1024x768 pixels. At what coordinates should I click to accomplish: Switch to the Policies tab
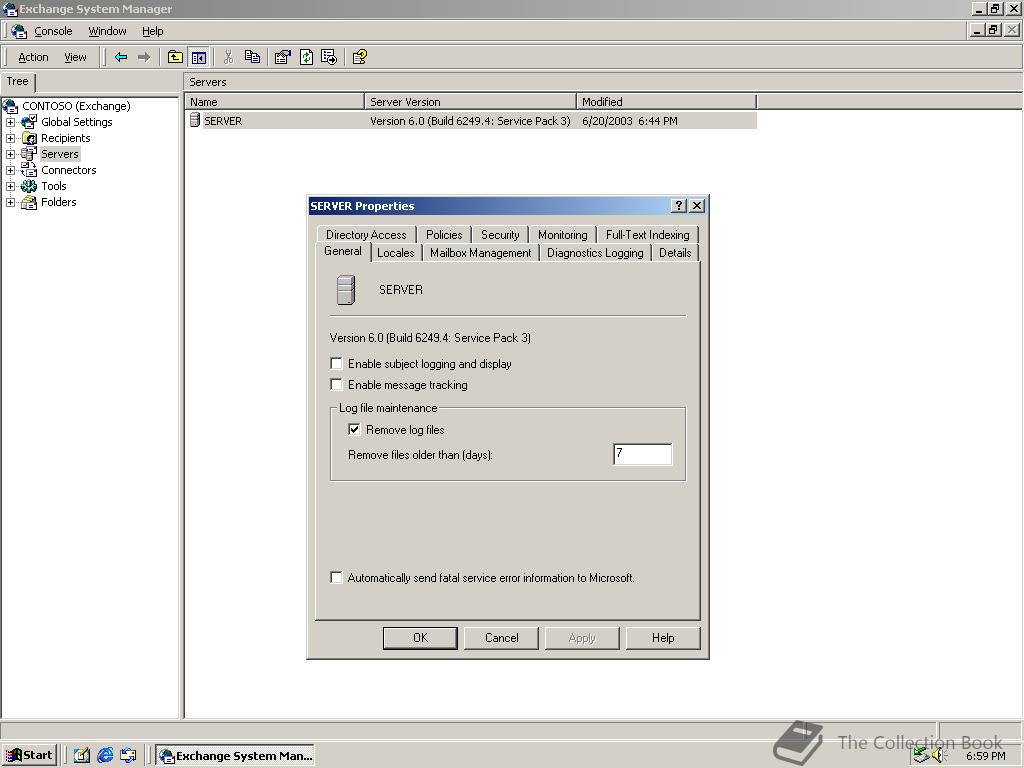point(443,234)
